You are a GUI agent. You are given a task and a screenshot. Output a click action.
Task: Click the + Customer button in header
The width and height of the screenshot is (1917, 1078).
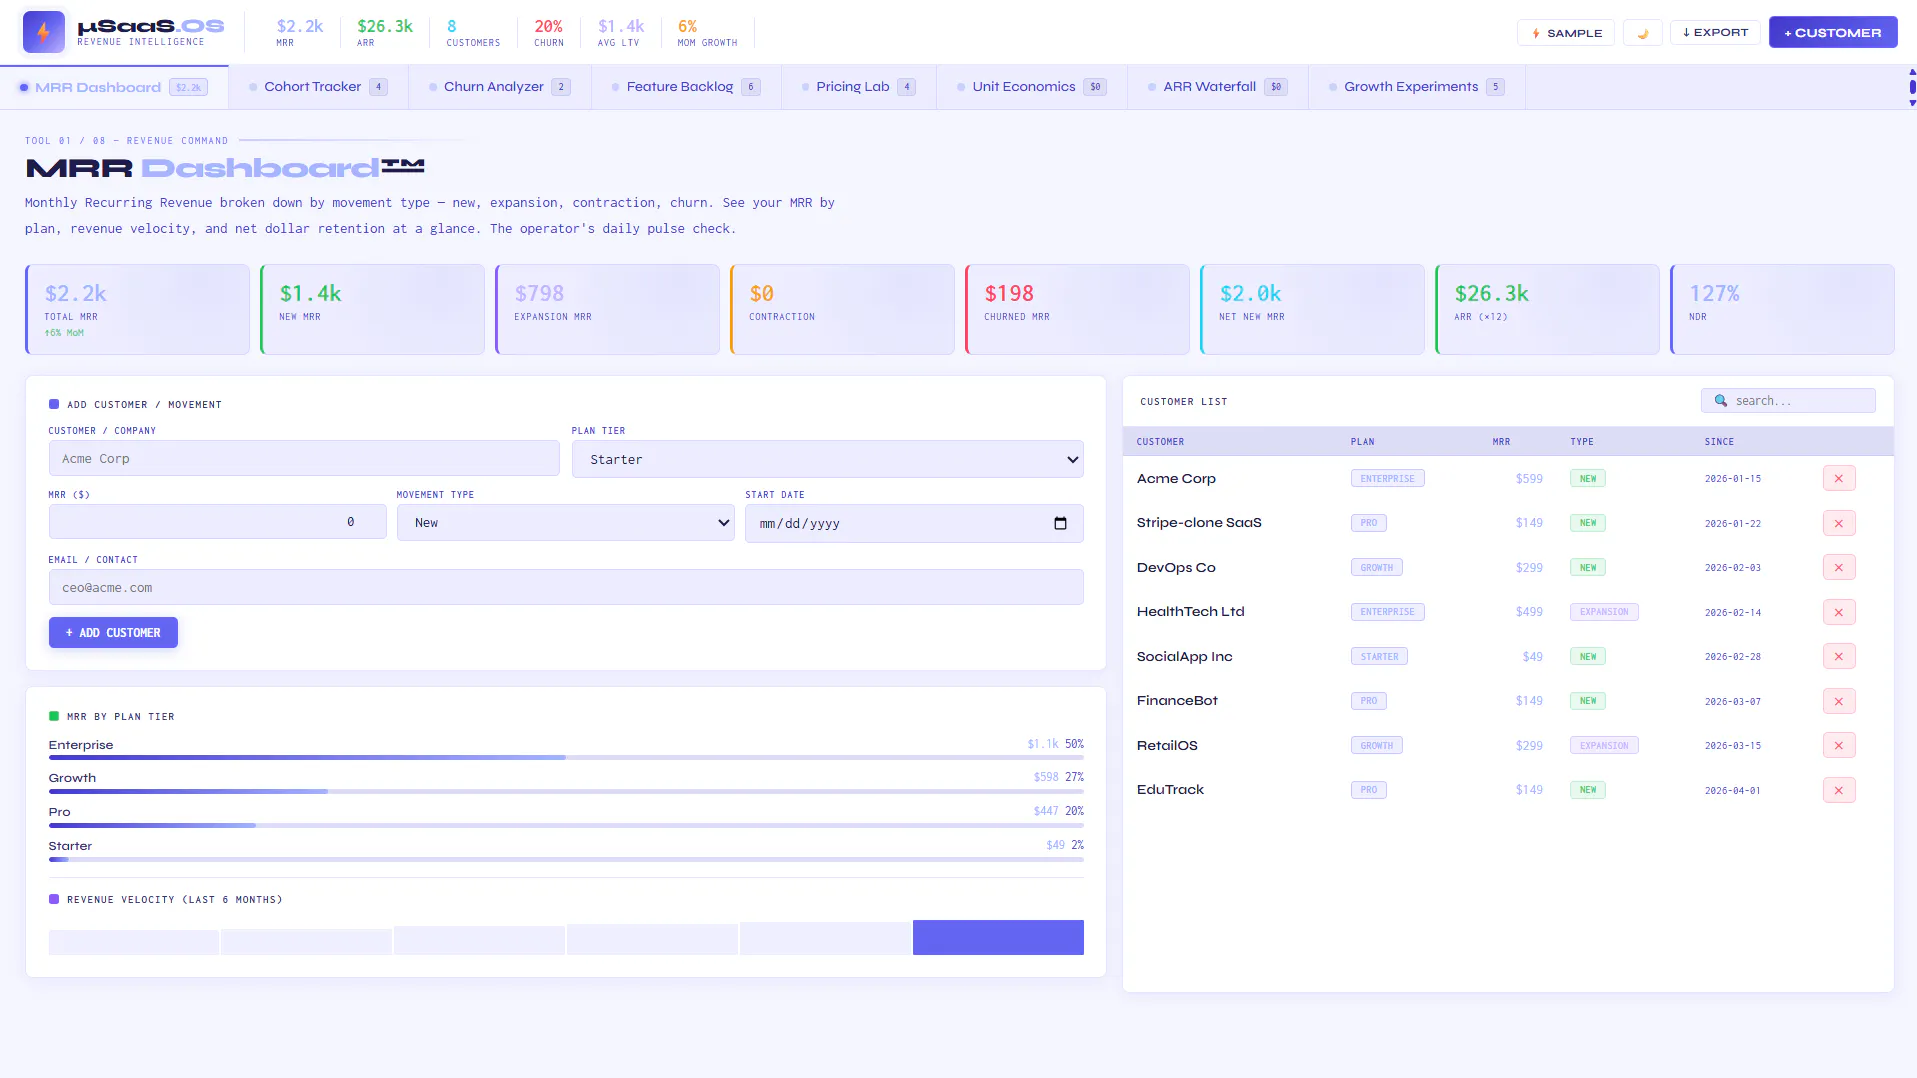click(x=1833, y=33)
